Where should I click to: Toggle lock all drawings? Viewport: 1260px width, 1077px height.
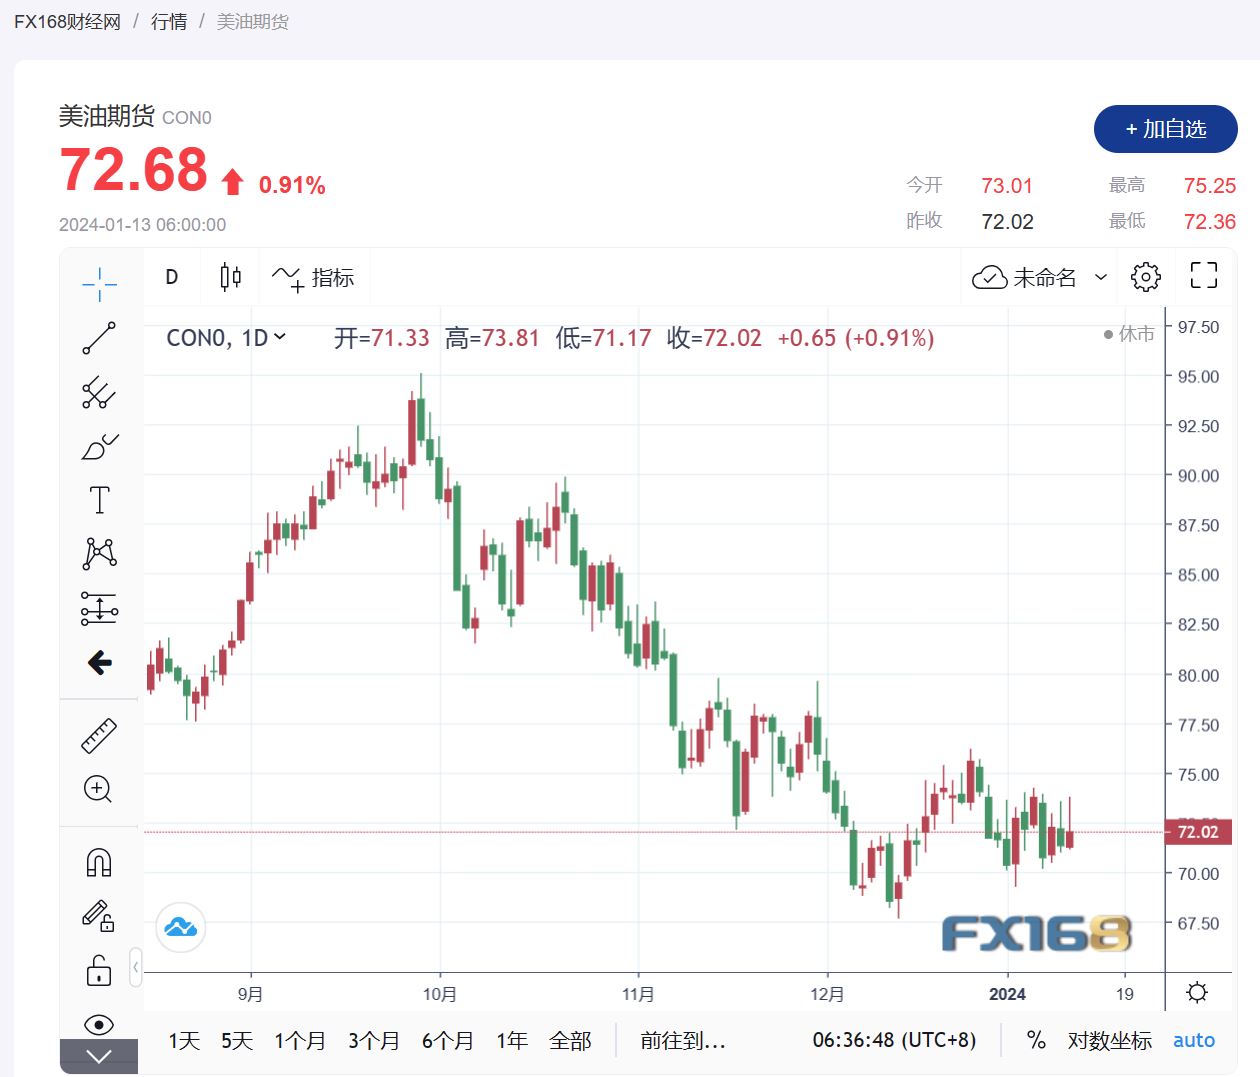[99, 970]
